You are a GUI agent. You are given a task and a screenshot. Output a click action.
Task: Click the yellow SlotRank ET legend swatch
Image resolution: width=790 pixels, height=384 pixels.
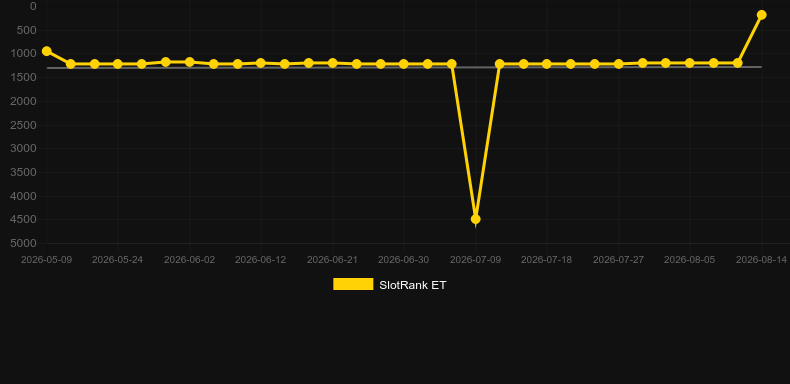coord(353,284)
